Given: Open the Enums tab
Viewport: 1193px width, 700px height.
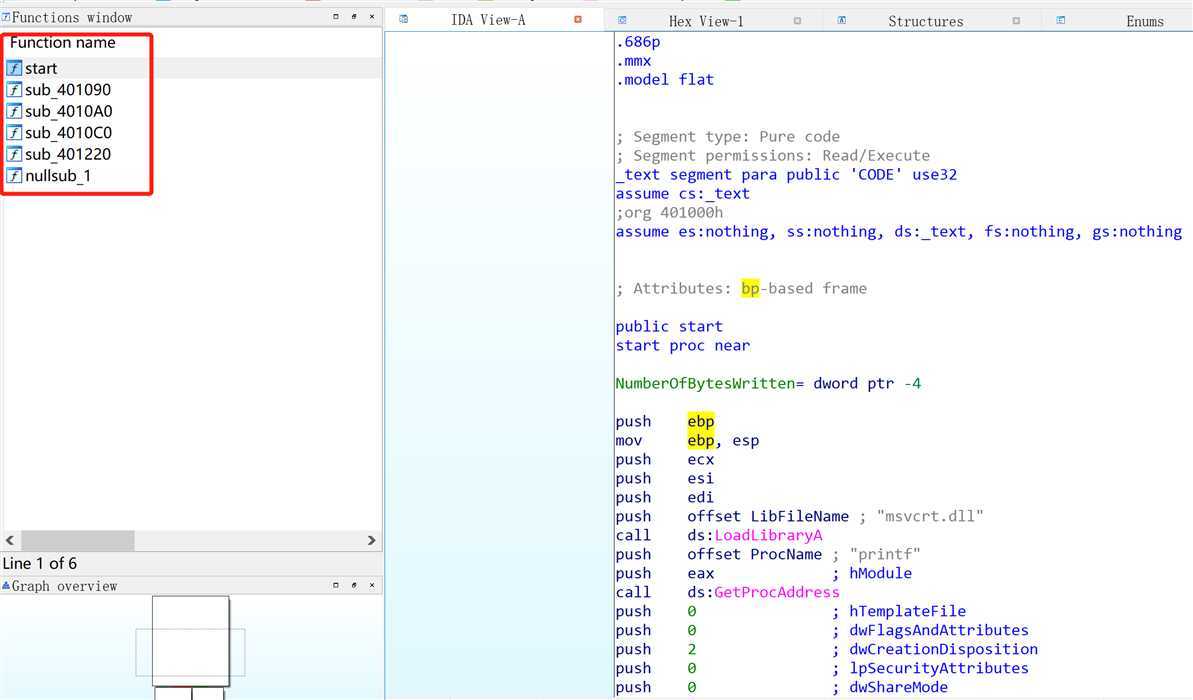Looking at the screenshot, I should [1145, 21].
